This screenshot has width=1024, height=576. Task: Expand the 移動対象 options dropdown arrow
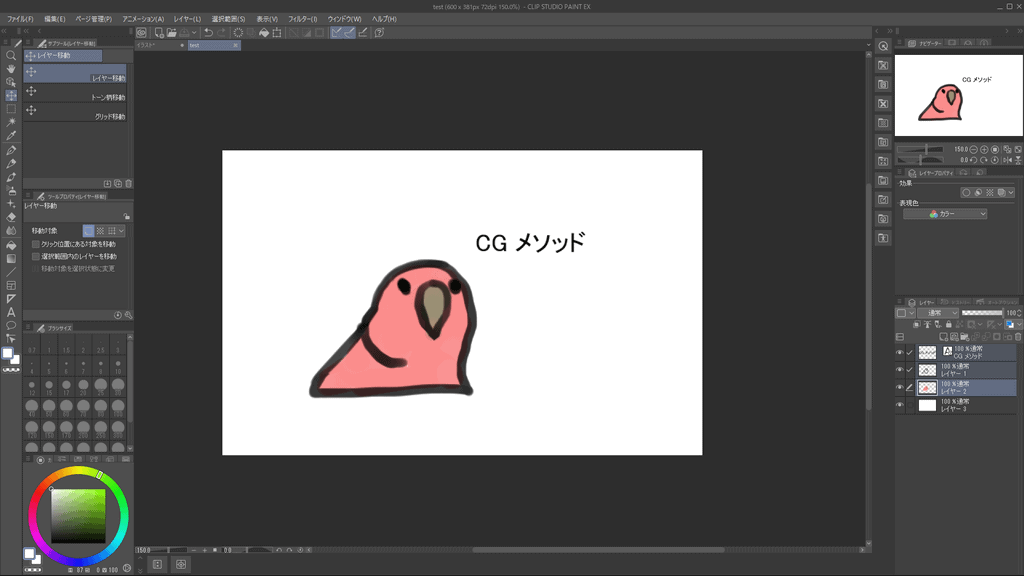coord(121,231)
